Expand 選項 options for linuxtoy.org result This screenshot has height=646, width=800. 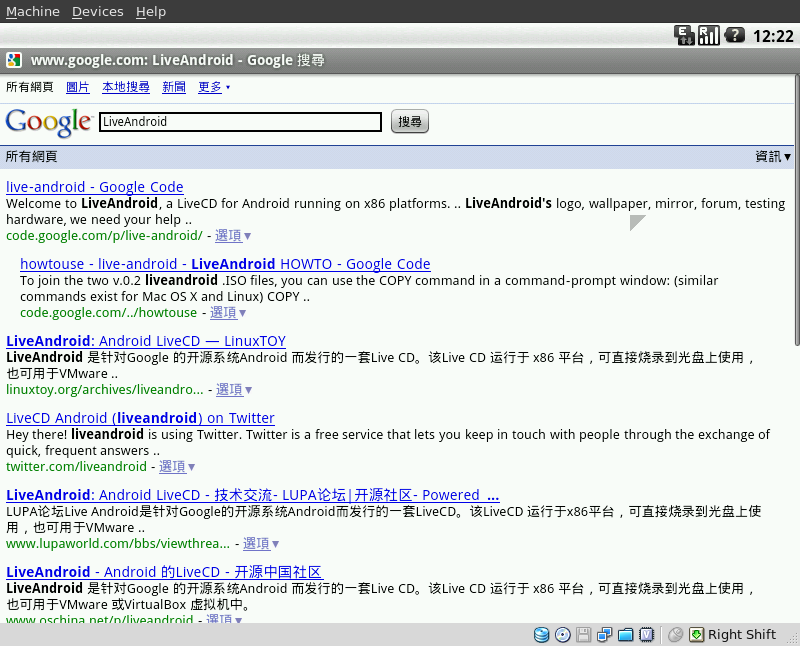(x=234, y=389)
